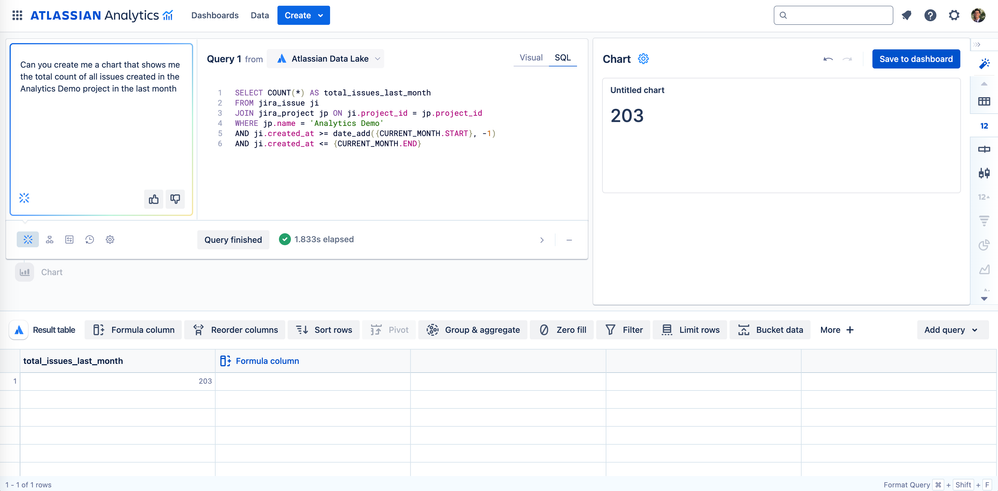Screen dimensions: 998x491
Task: Select the Result table tab
Action: [x=45, y=330]
